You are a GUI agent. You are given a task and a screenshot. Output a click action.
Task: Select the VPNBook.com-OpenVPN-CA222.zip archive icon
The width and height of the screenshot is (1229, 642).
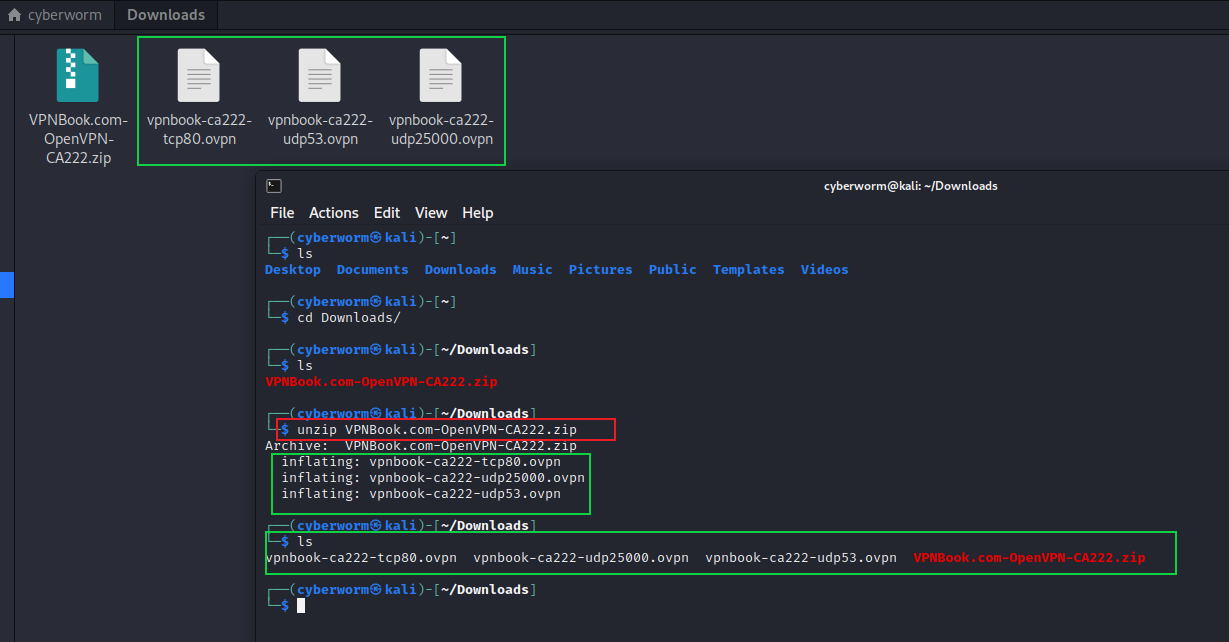click(77, 76)
